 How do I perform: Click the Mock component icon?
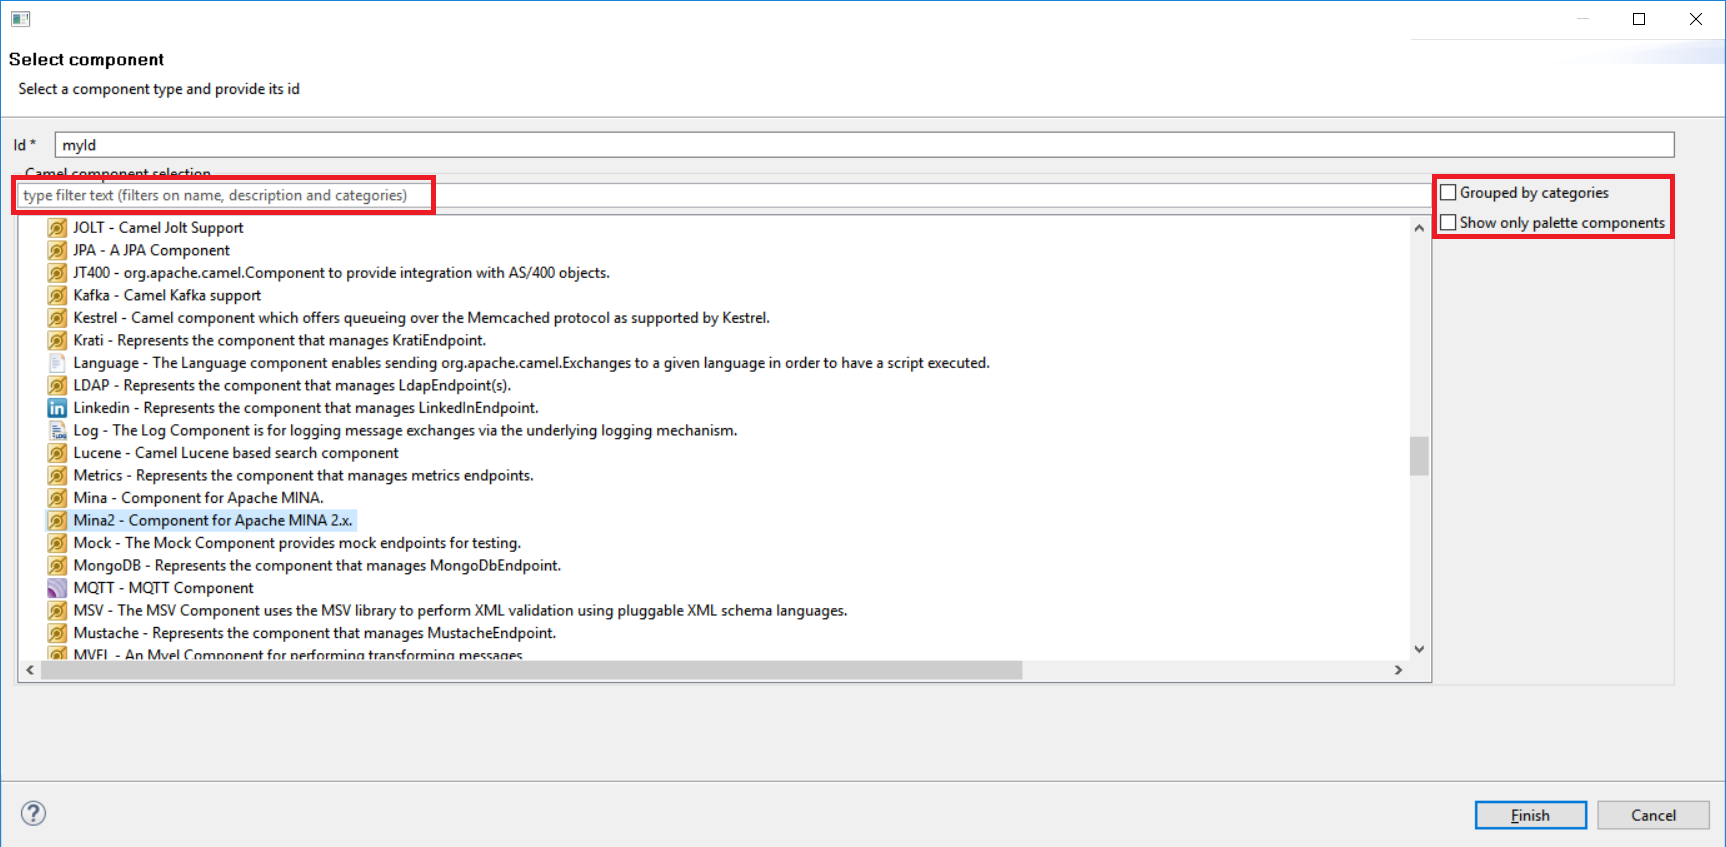click(57, 543)
